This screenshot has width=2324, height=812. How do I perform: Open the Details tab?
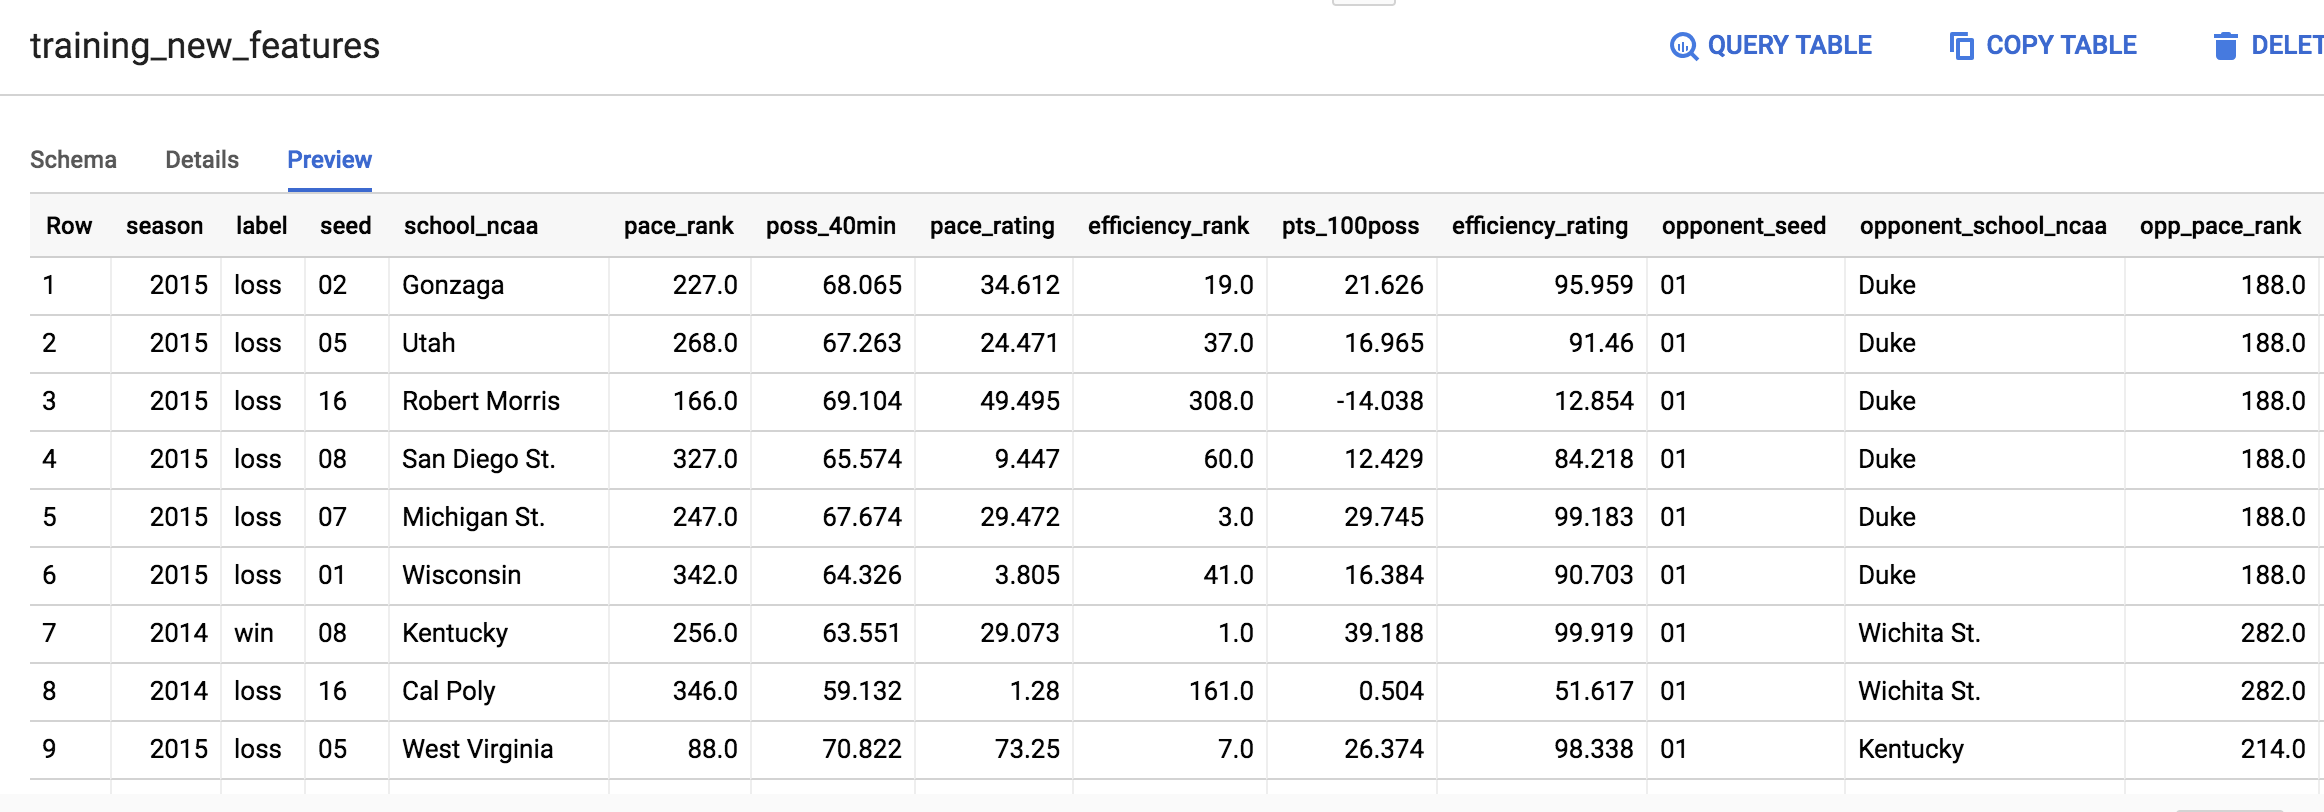[202, 160]
